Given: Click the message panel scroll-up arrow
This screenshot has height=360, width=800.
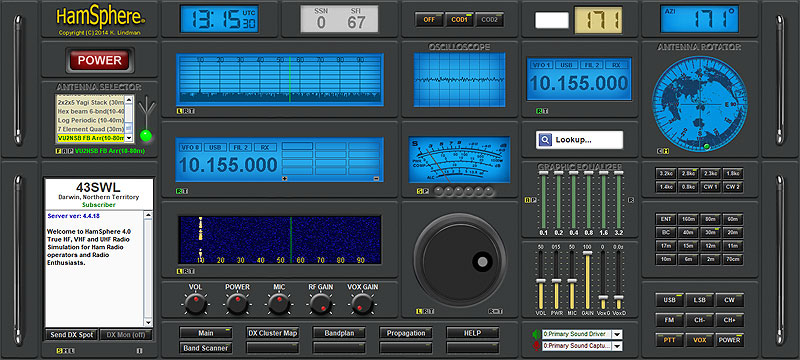Looking at the screenshot, I should [x=148, y=215].
